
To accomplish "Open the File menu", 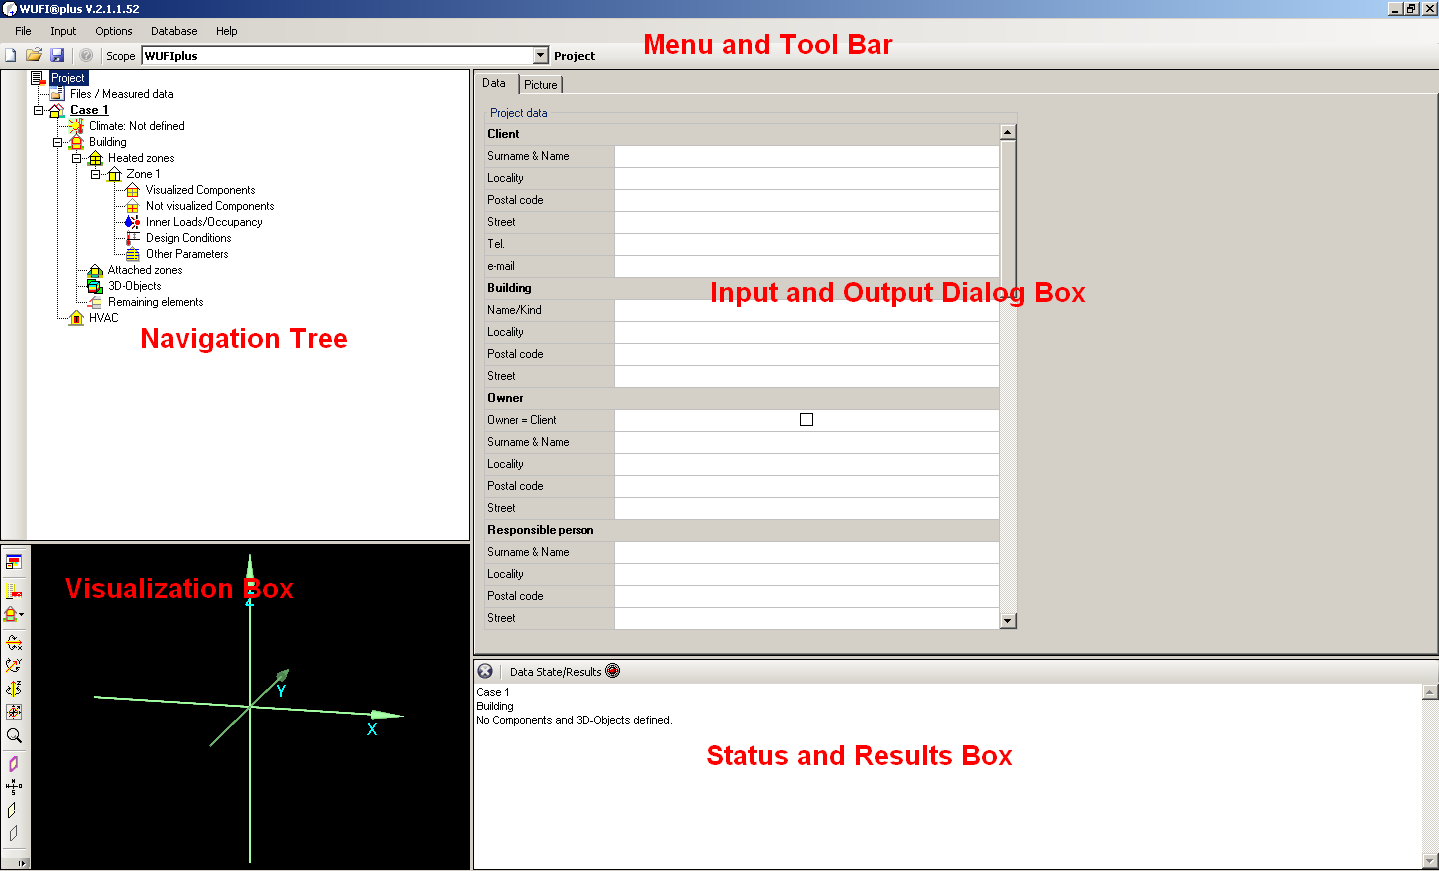I will point(23,31).
